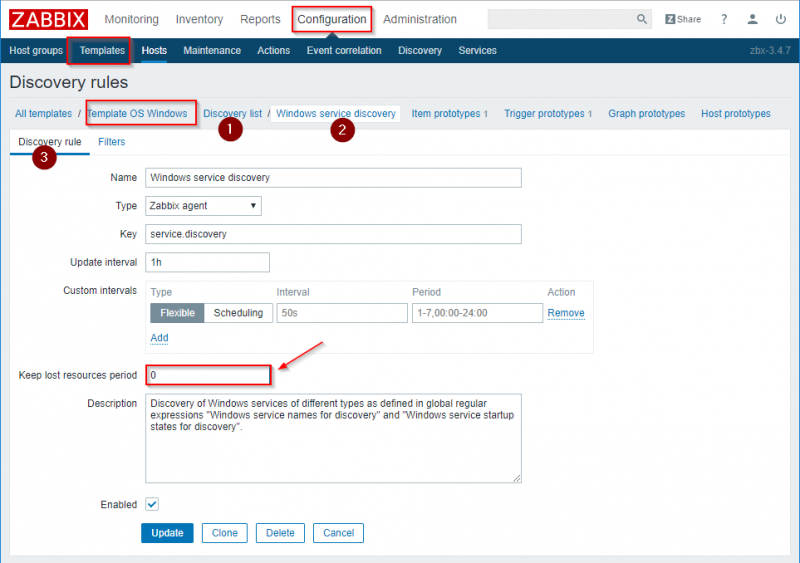This screenshot has width=800, height=563.
Task: Go to Actions submenu
Action: point(273,51)
